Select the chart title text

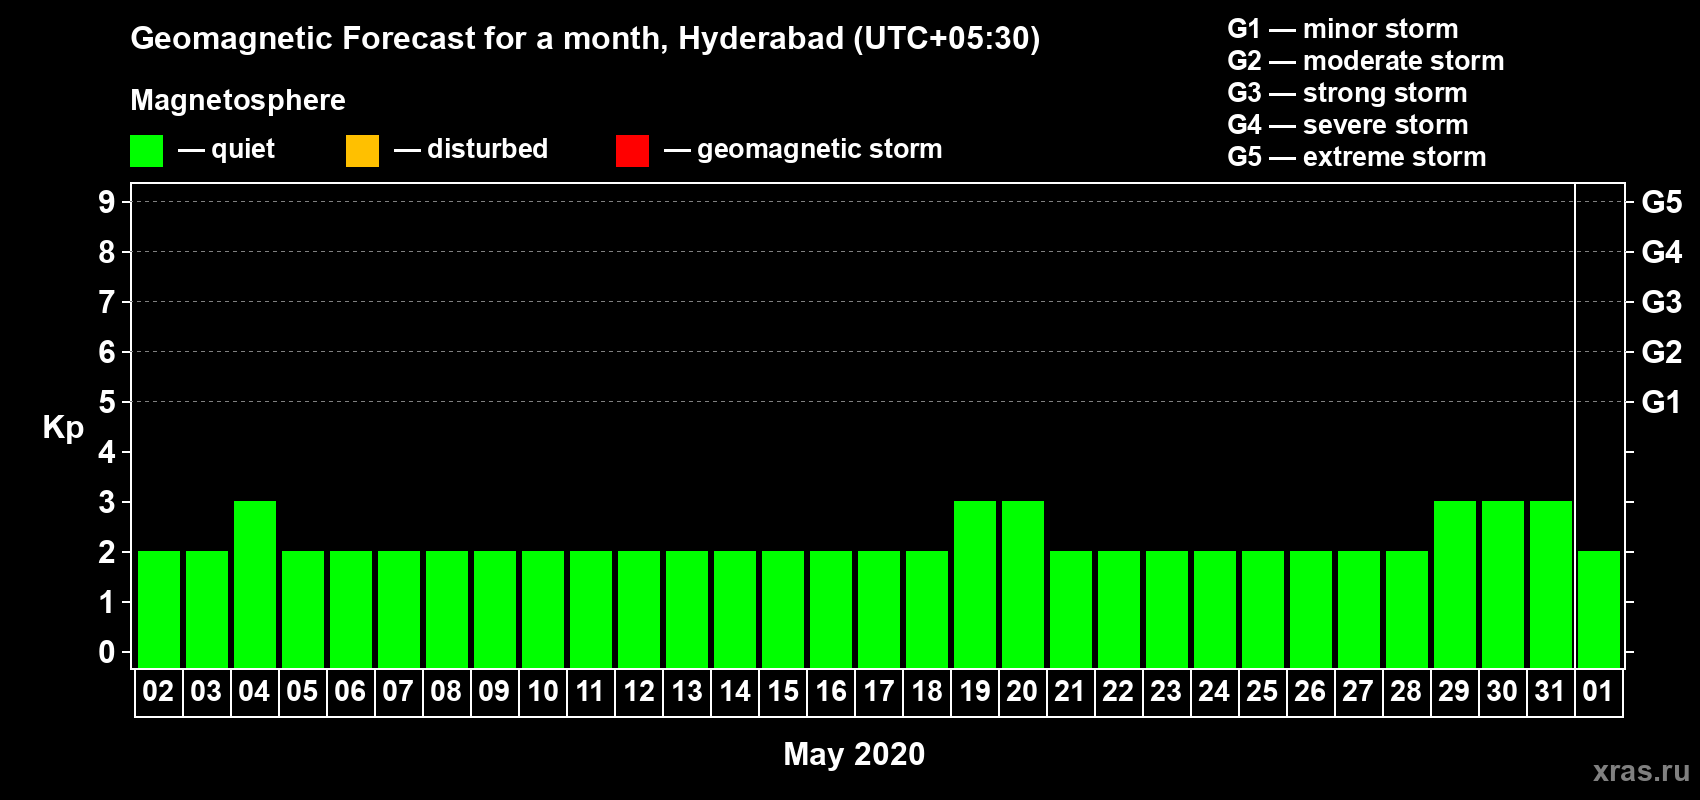(x=585, y=38)
